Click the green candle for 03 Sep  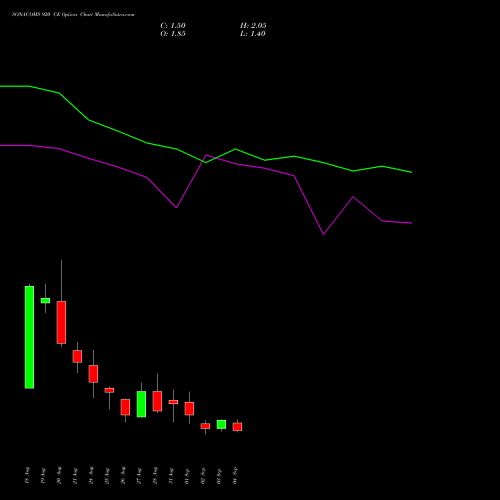click(x=221, y=424)
